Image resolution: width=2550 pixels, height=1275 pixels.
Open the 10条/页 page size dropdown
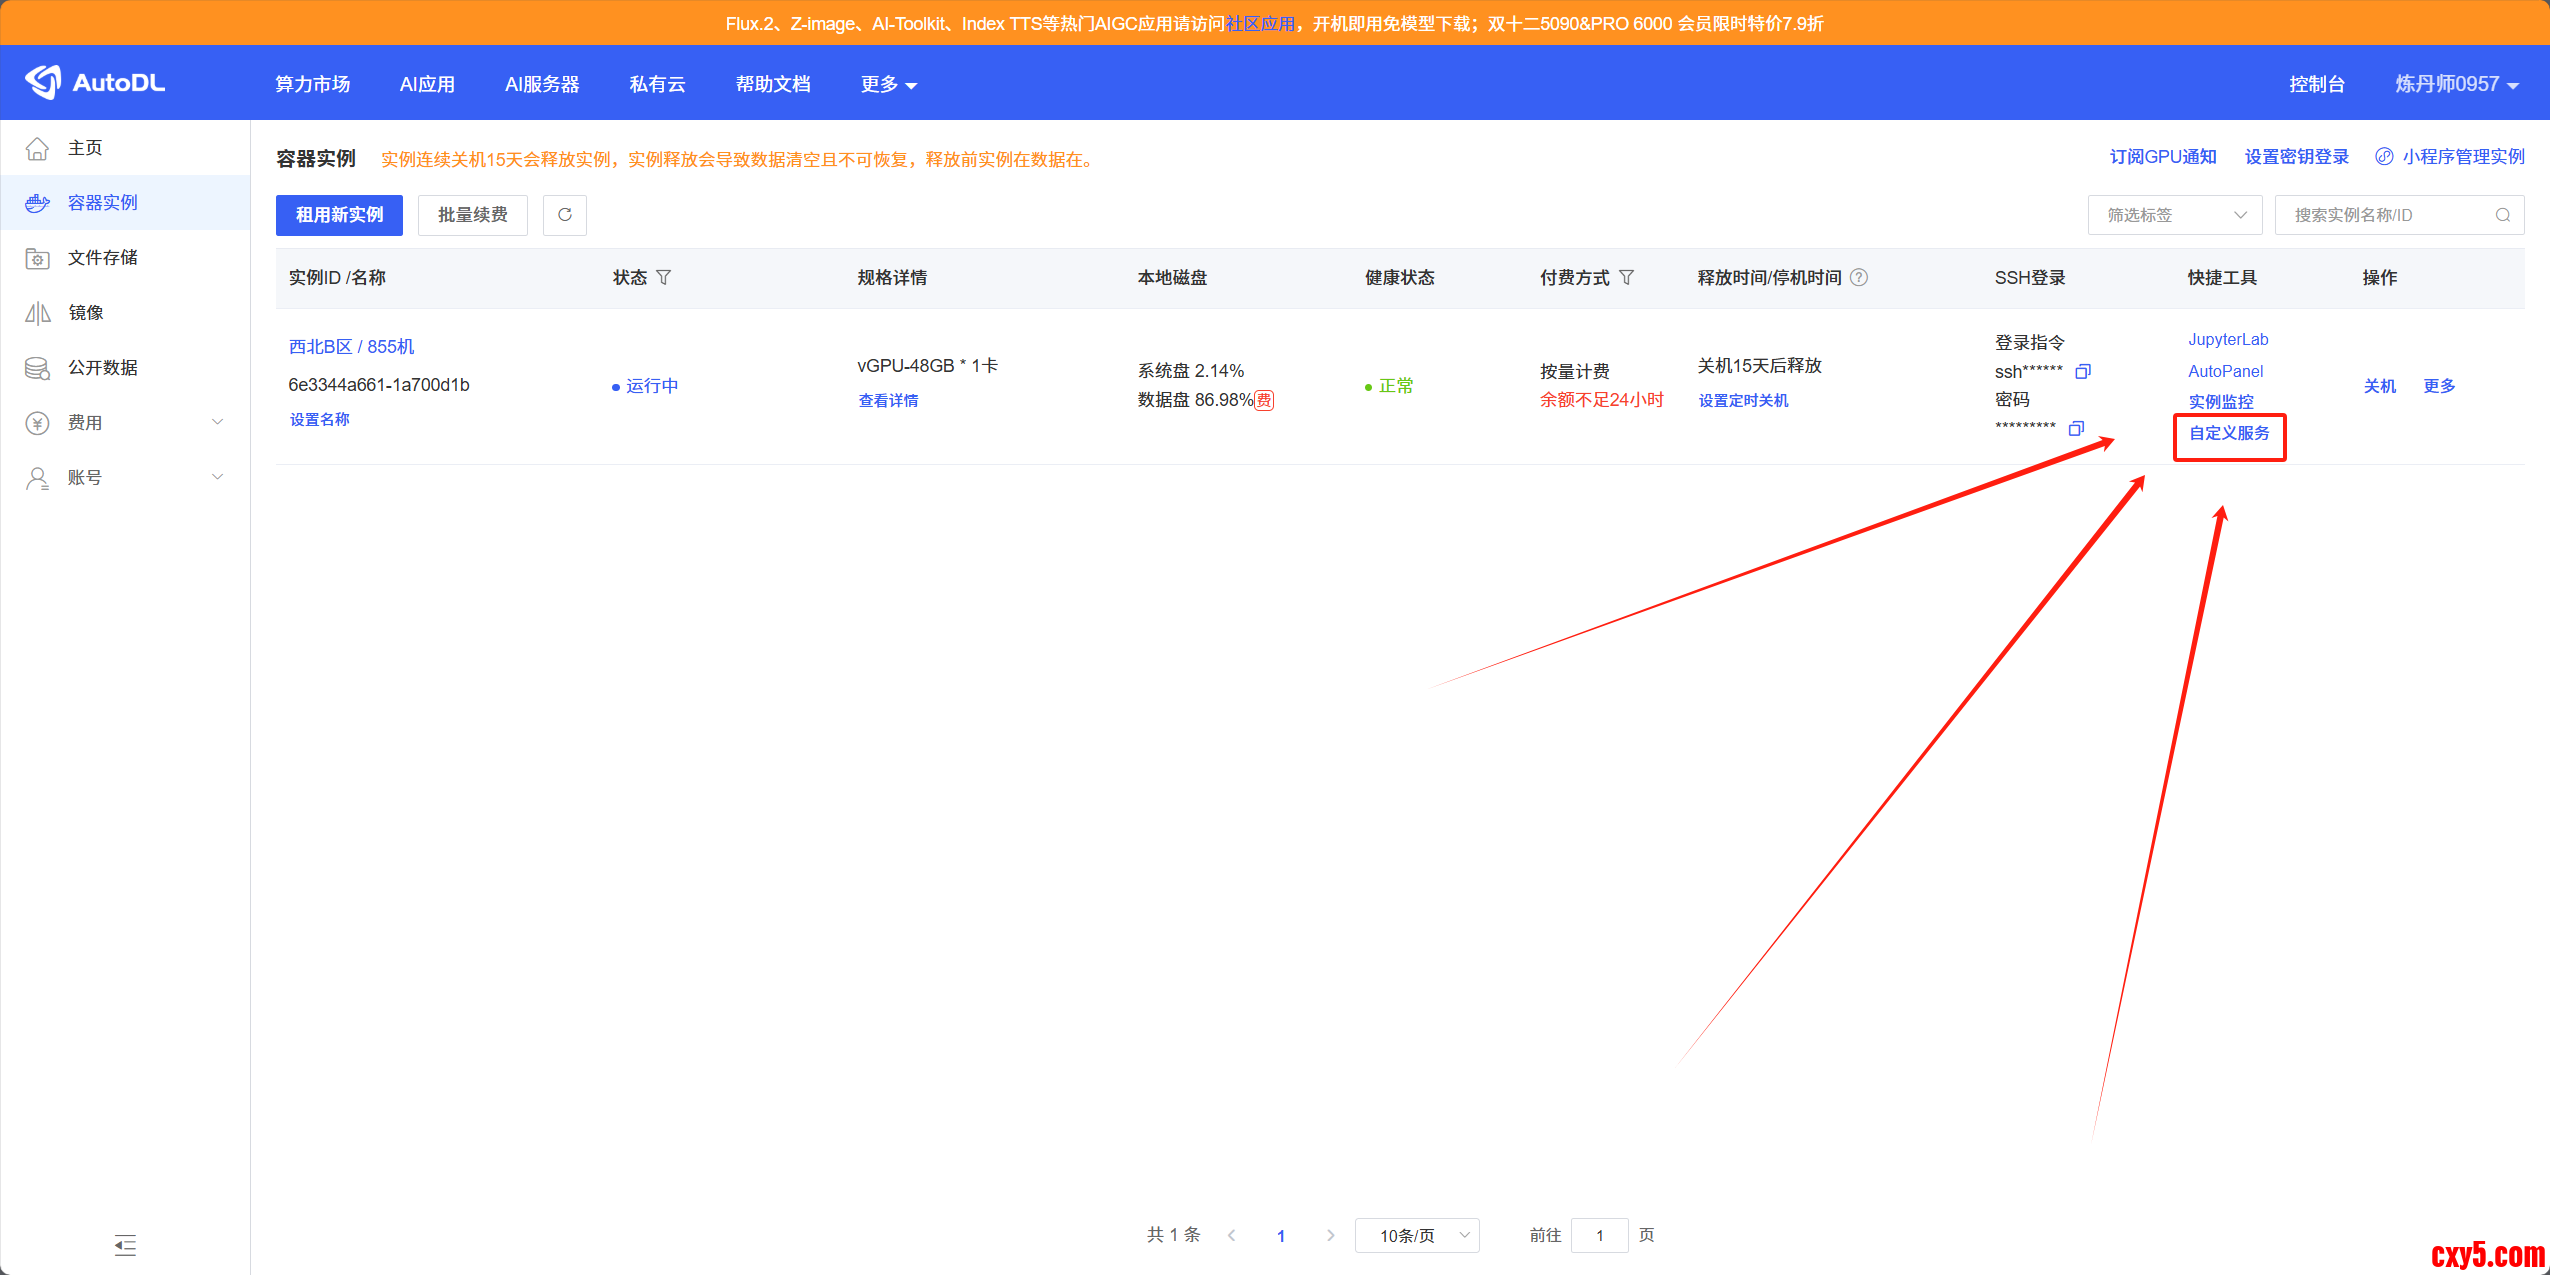(x=1416, y=1236)
